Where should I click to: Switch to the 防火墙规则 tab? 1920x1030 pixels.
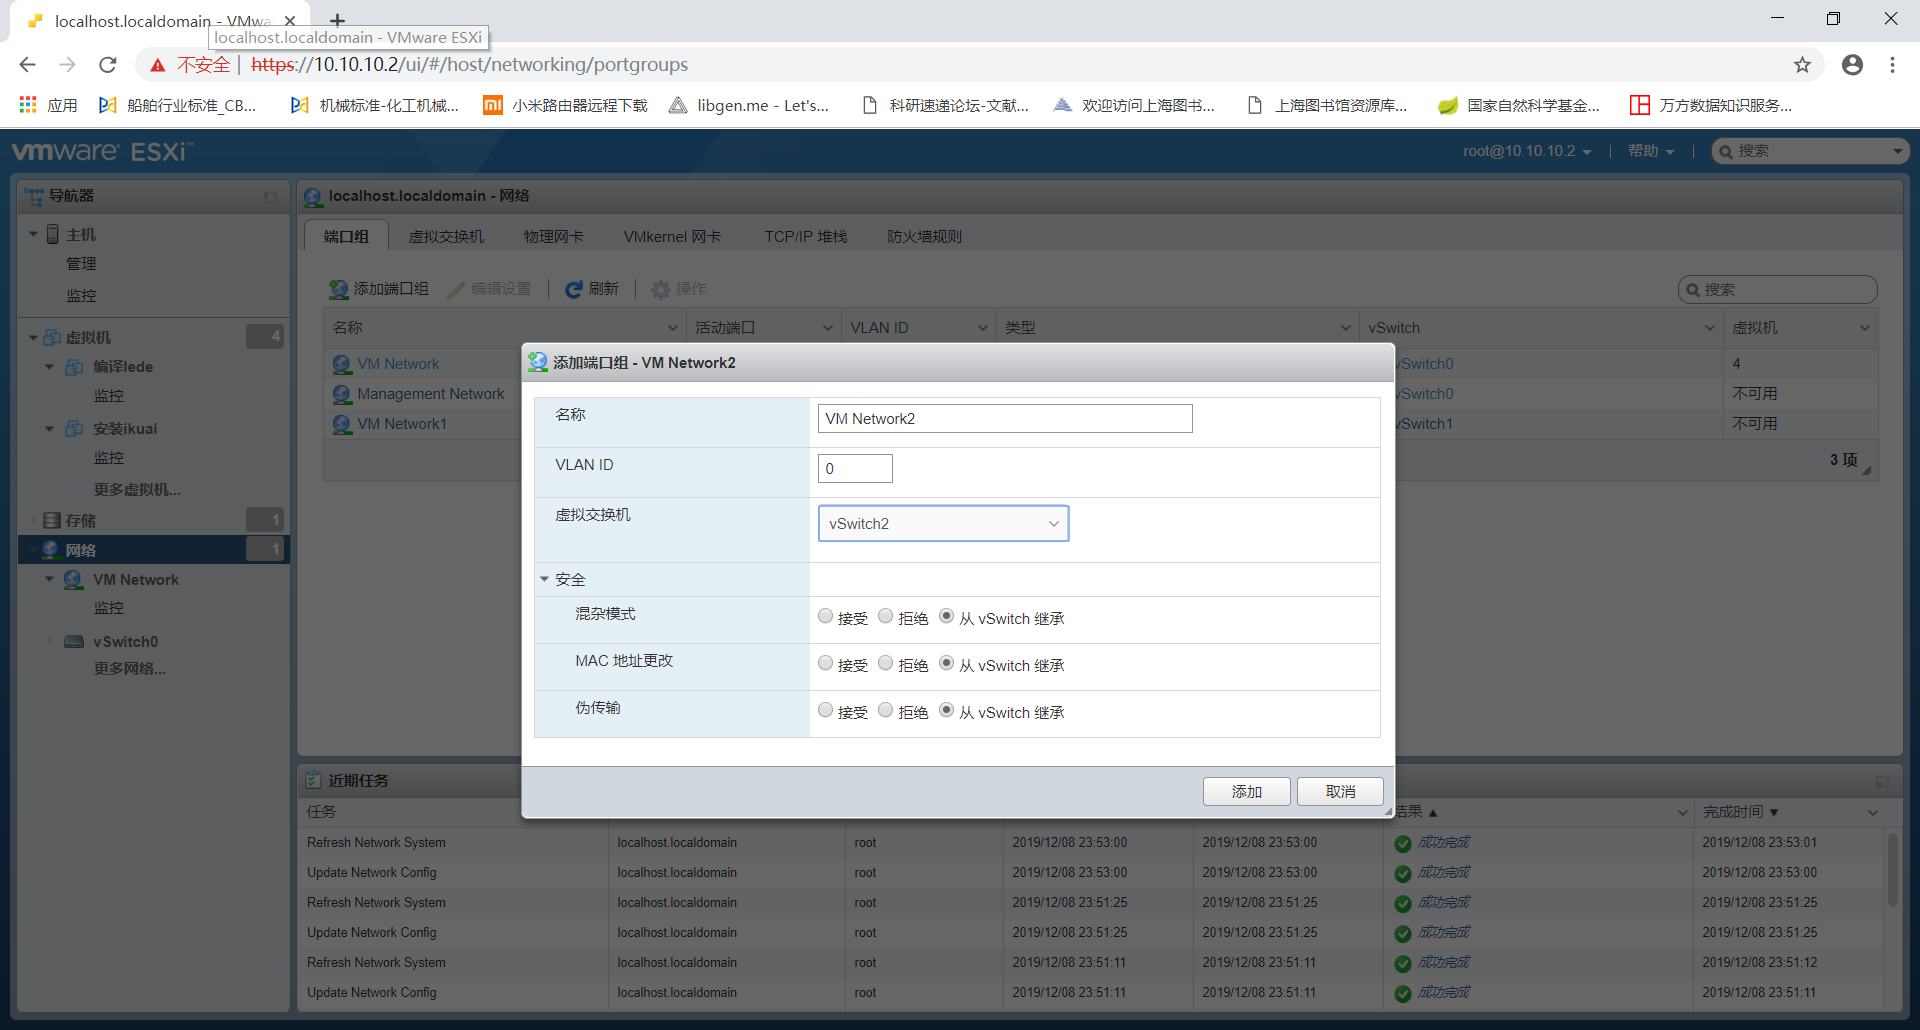[924, 237]
